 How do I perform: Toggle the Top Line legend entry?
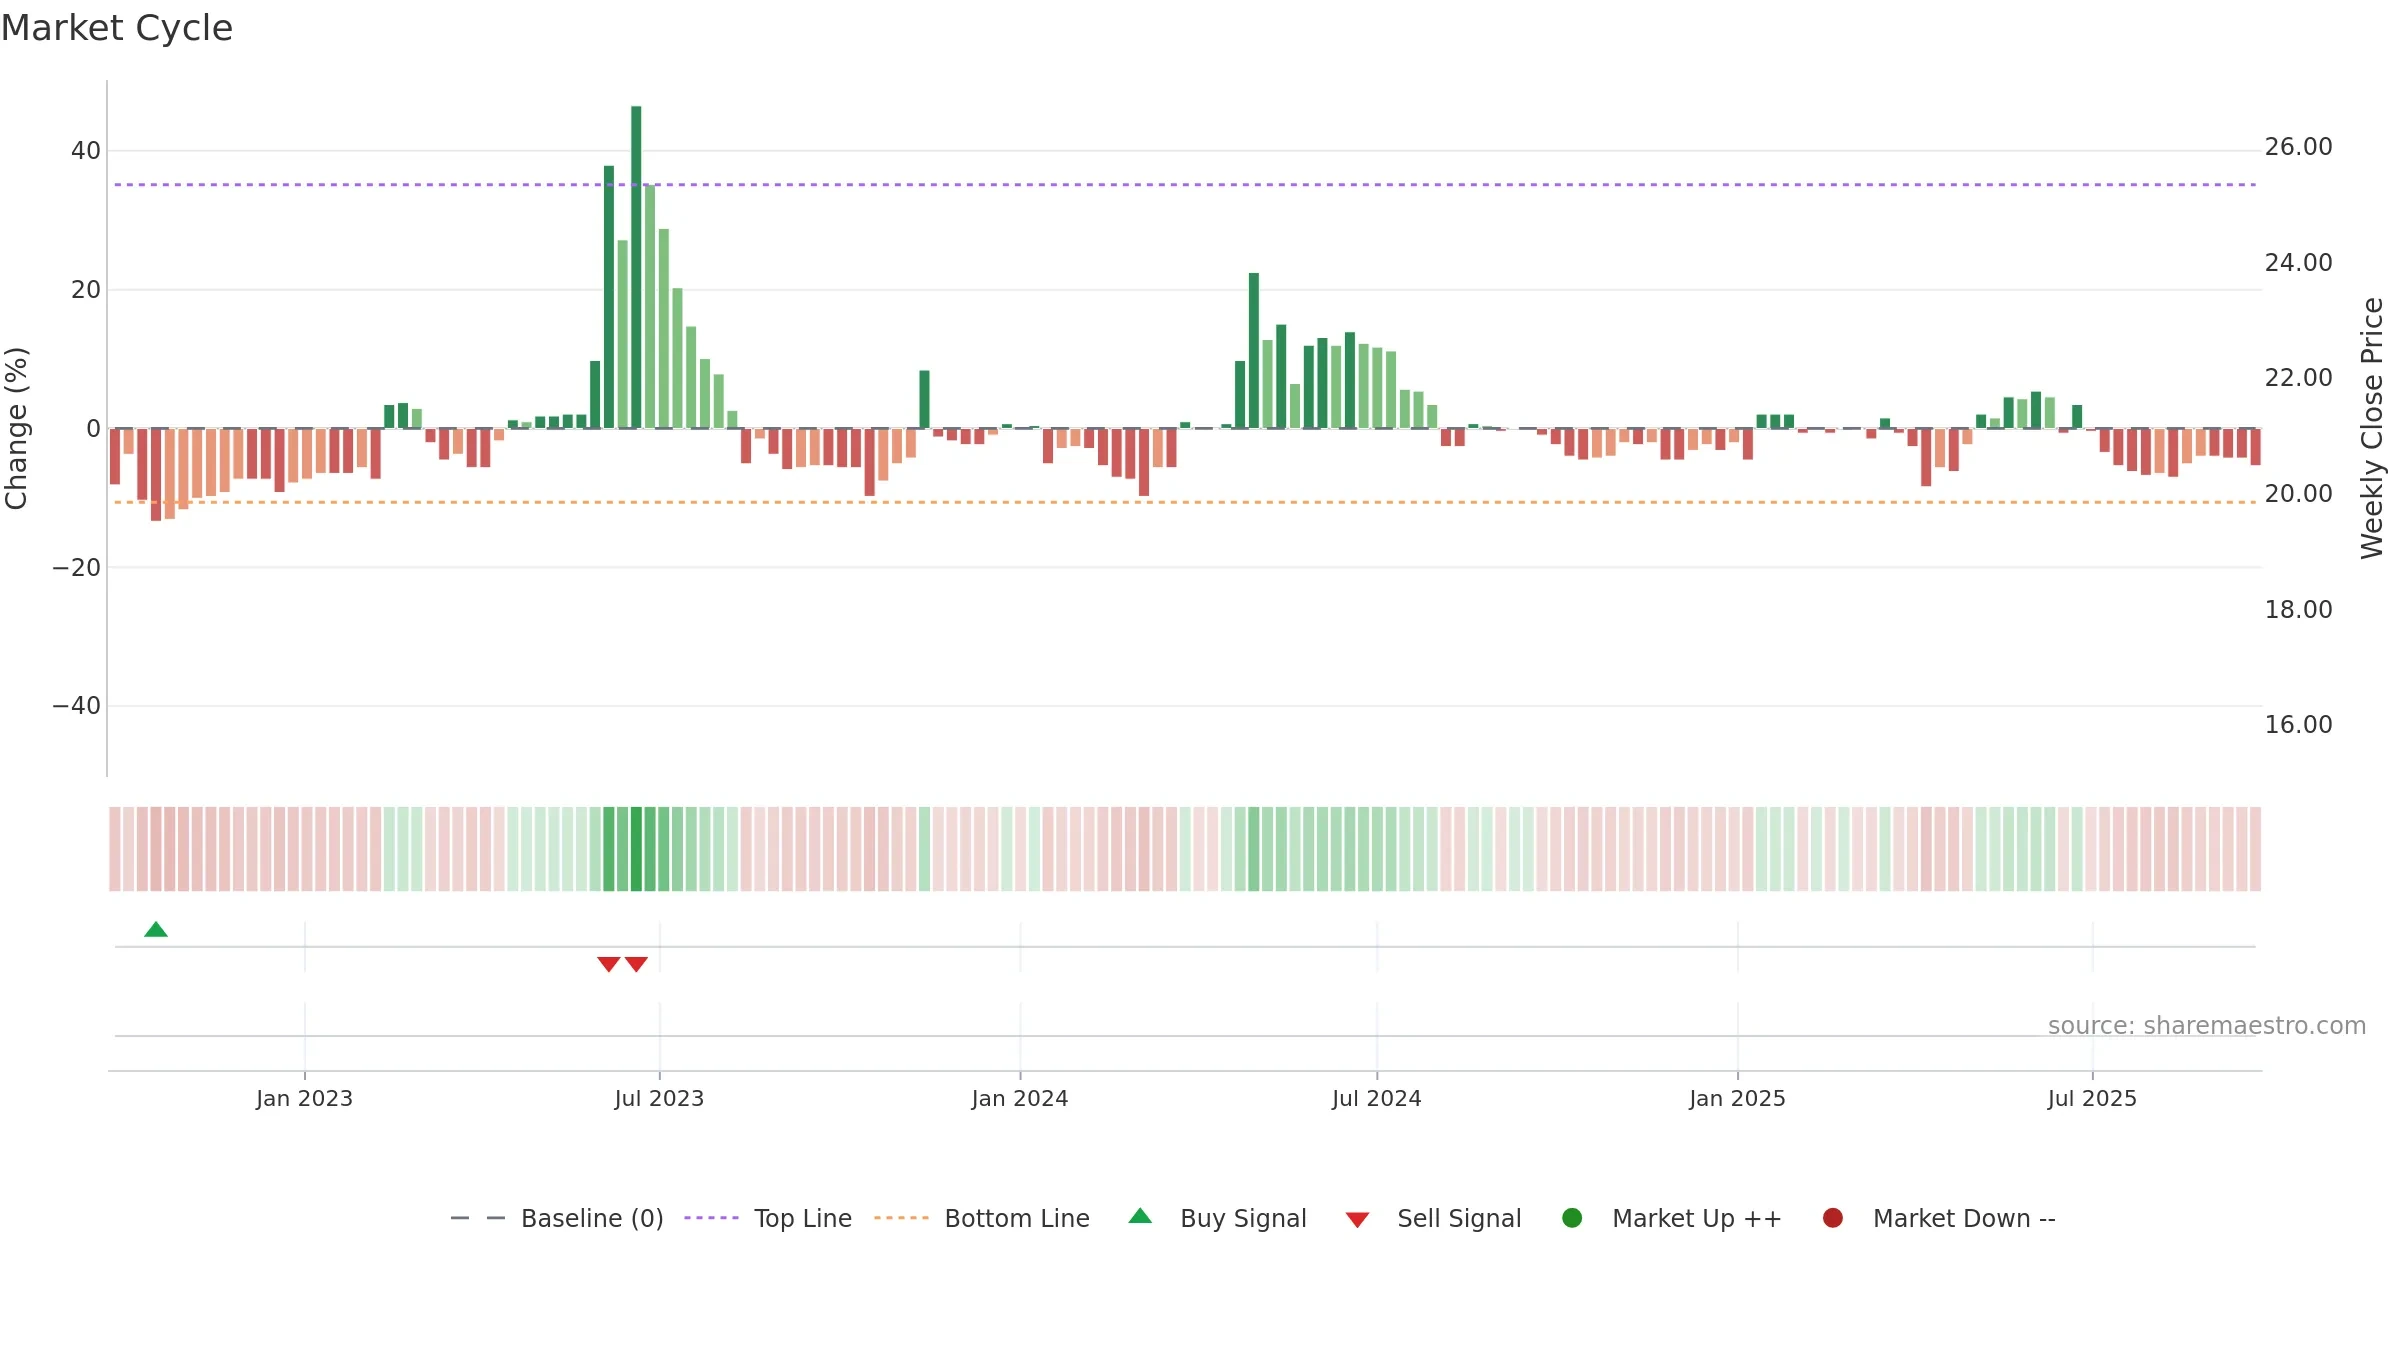click(x=768, y=1218)
